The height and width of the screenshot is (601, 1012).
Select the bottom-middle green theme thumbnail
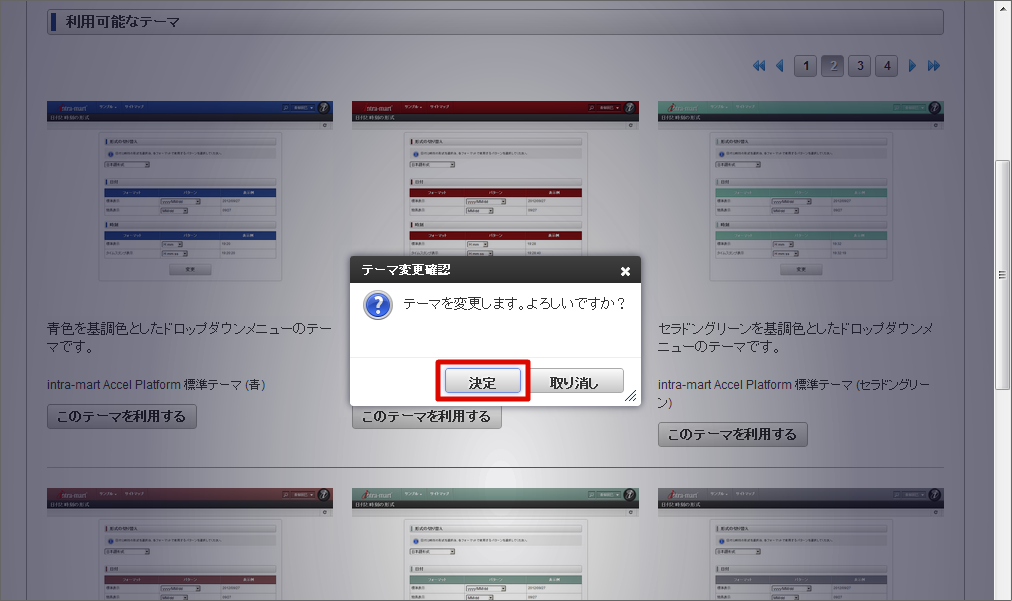coord(495,544)
